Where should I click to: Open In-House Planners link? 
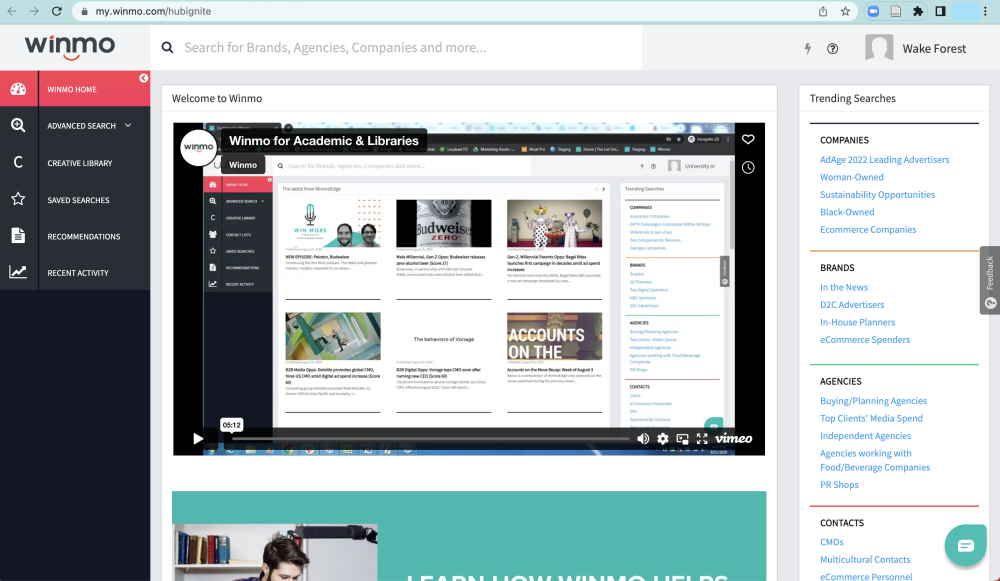857,322
